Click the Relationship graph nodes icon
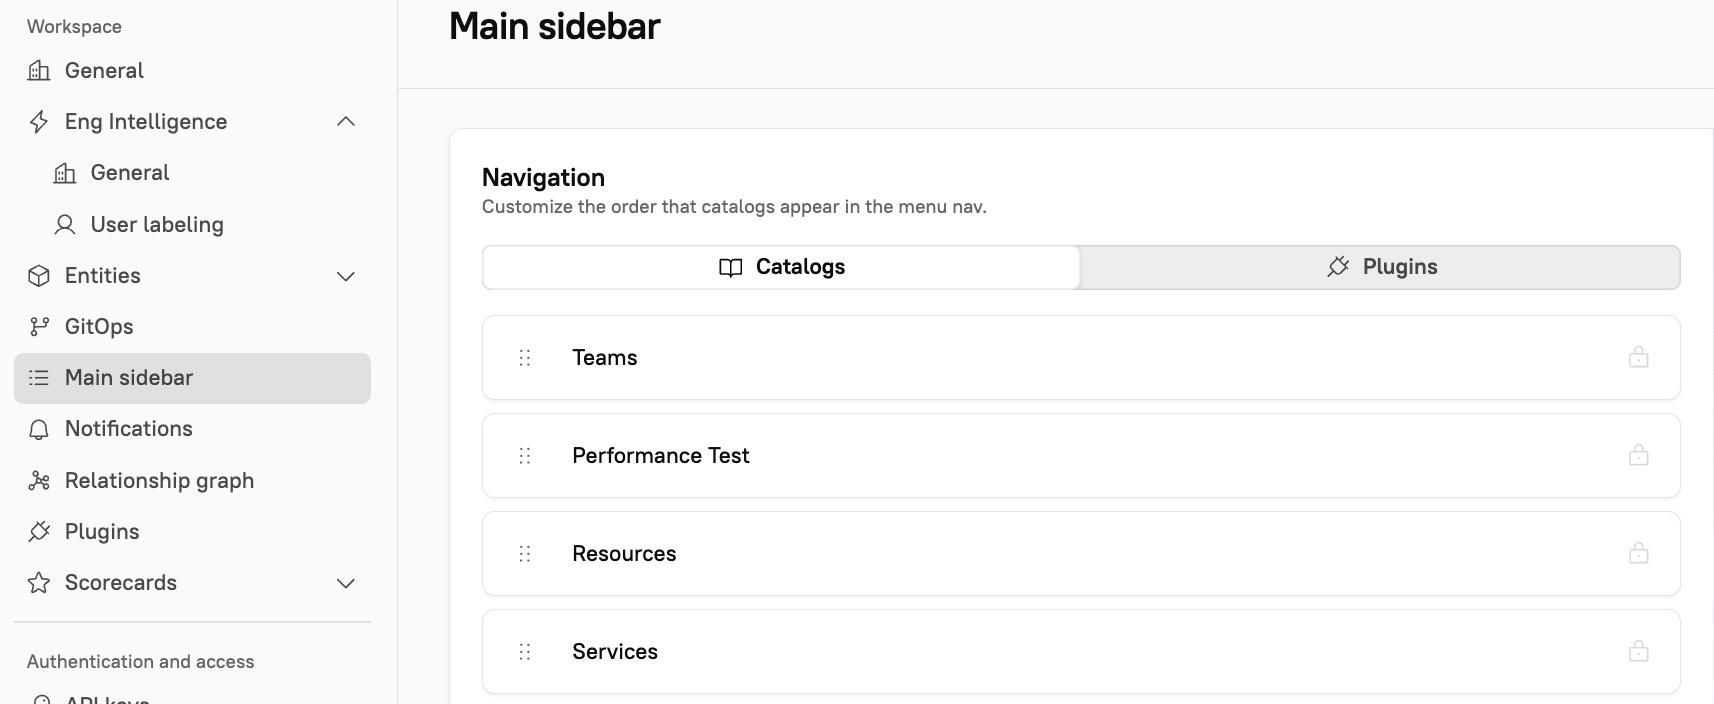 (x=39, y=481)
